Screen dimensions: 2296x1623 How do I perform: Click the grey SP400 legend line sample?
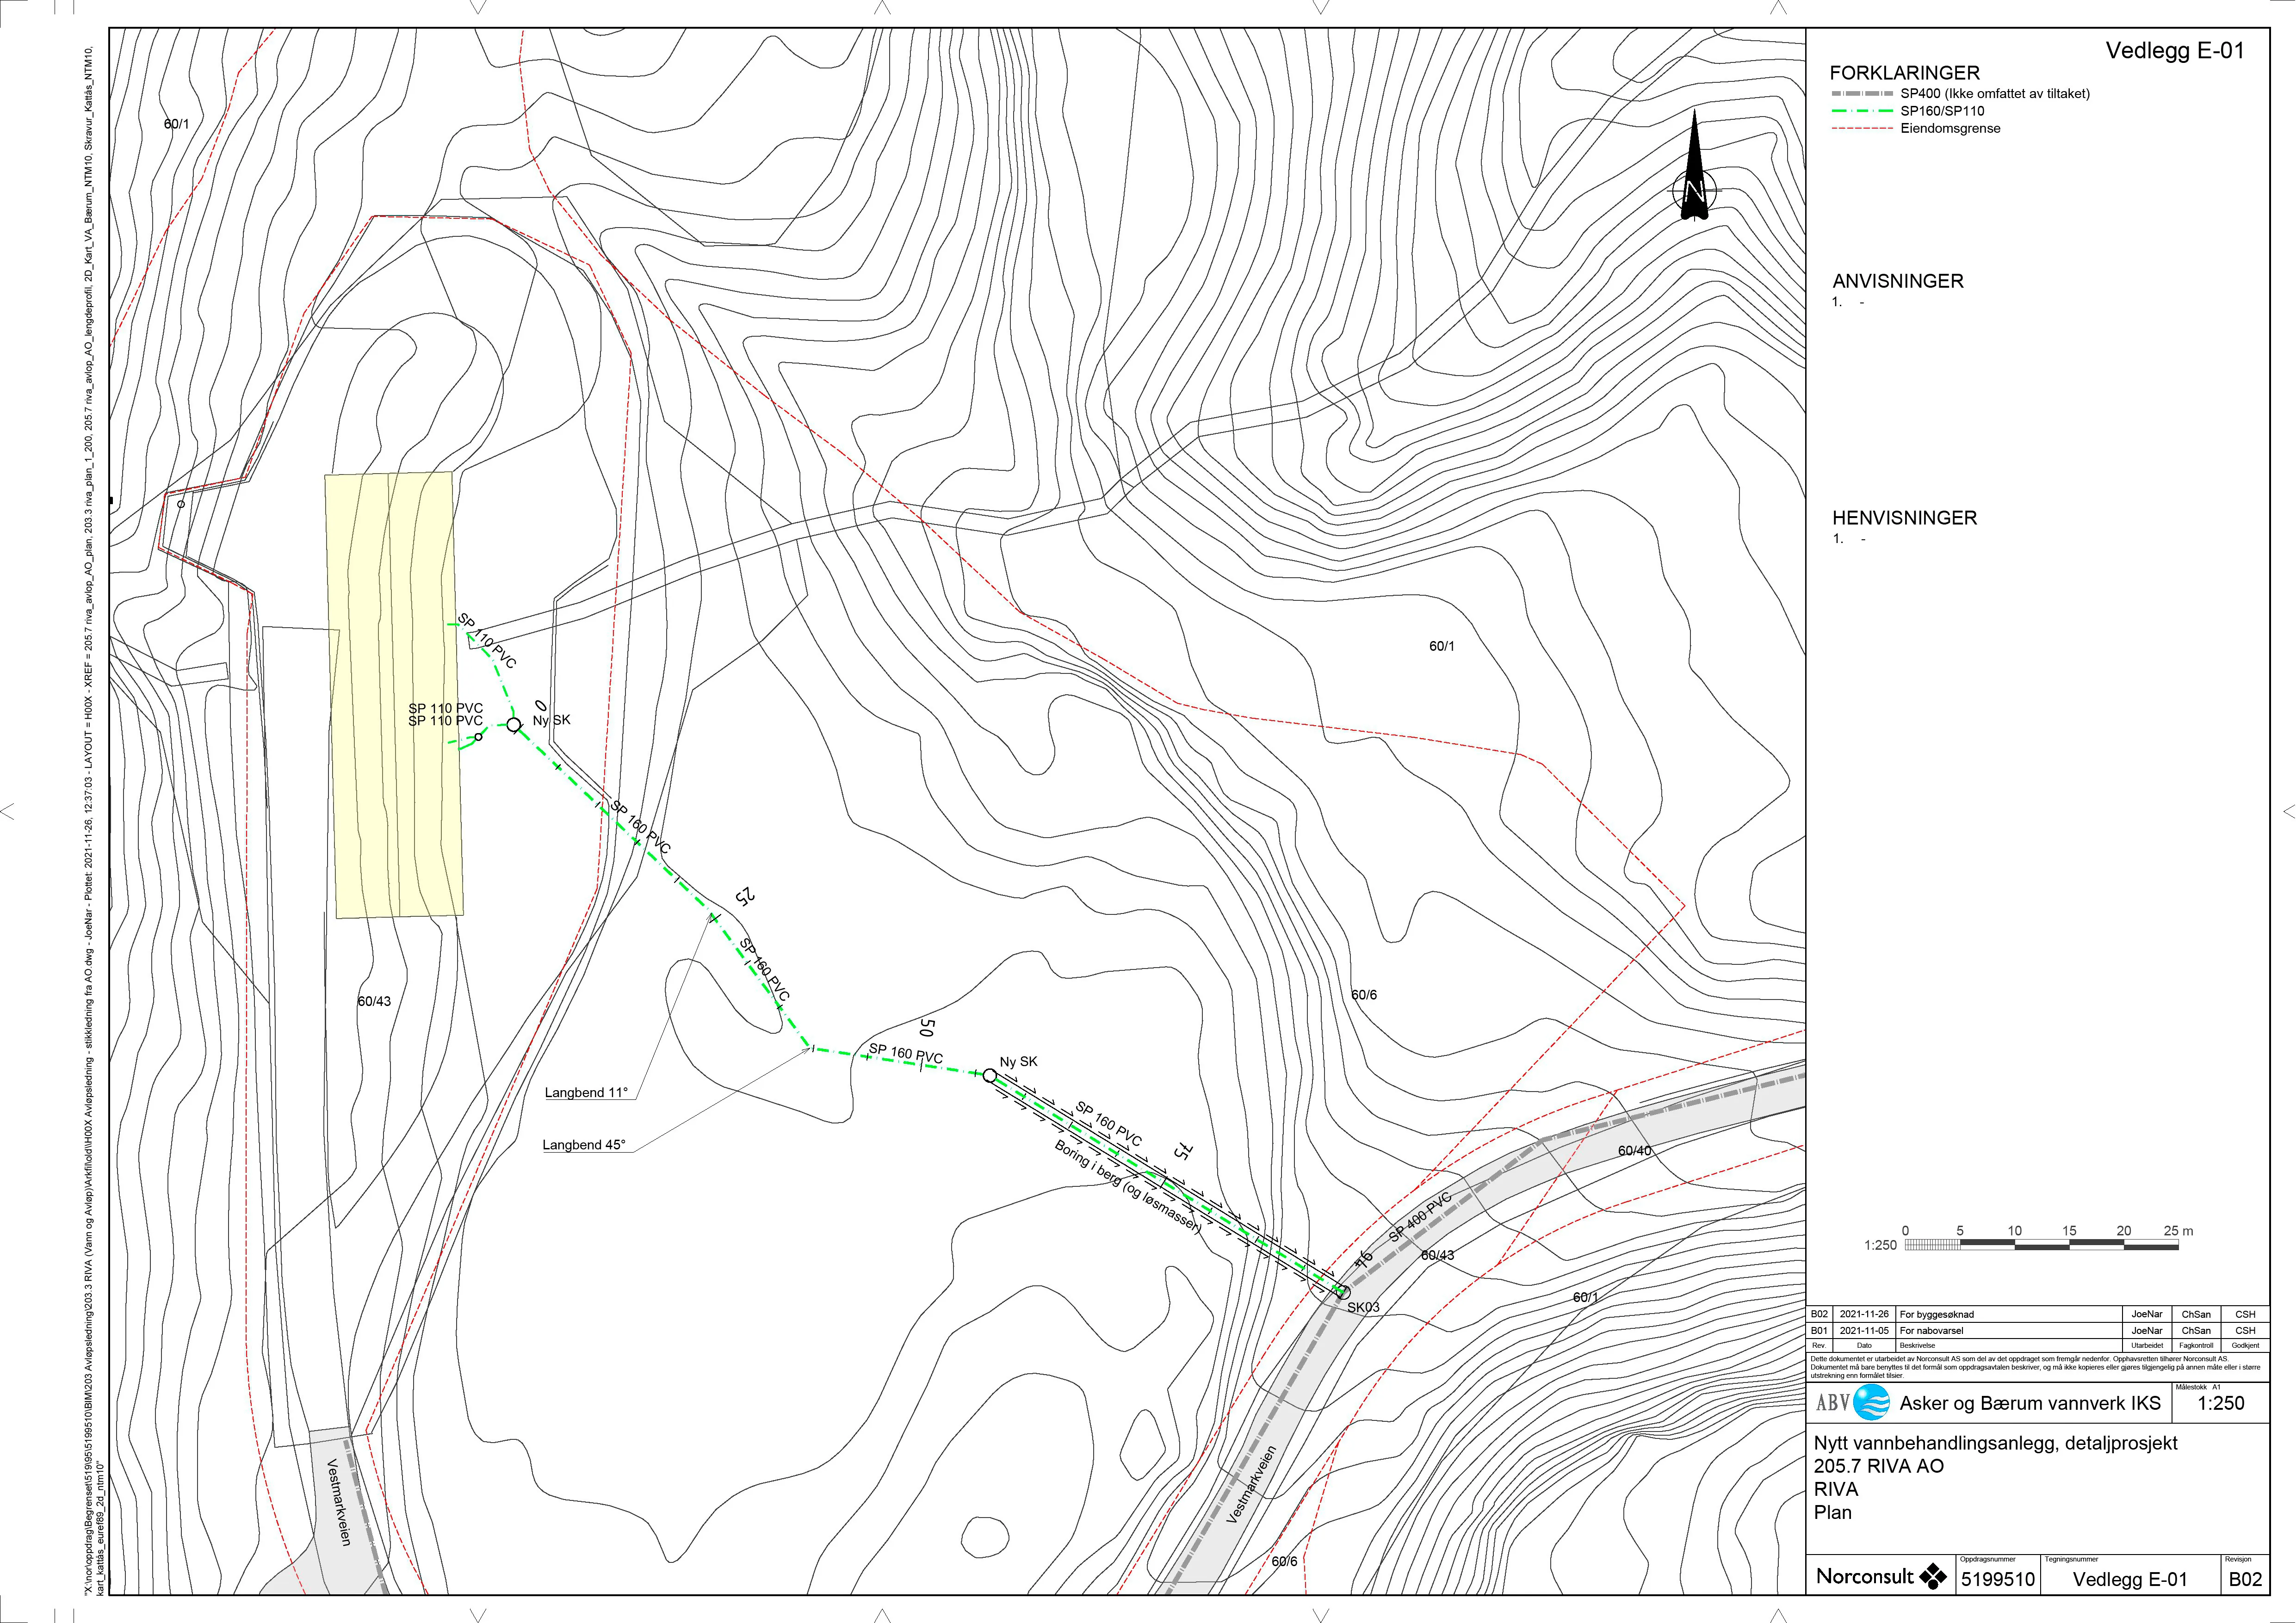1862,93
